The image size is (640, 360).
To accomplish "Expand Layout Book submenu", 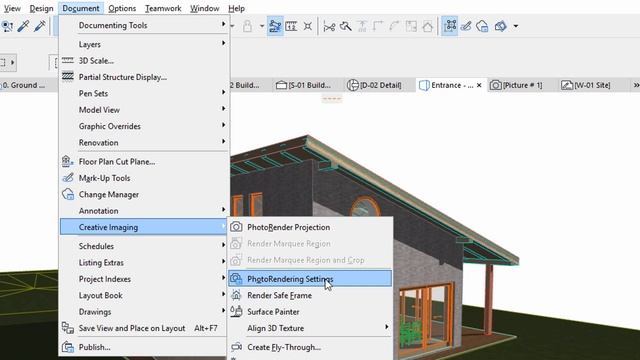I will click(x=144, y=295).
